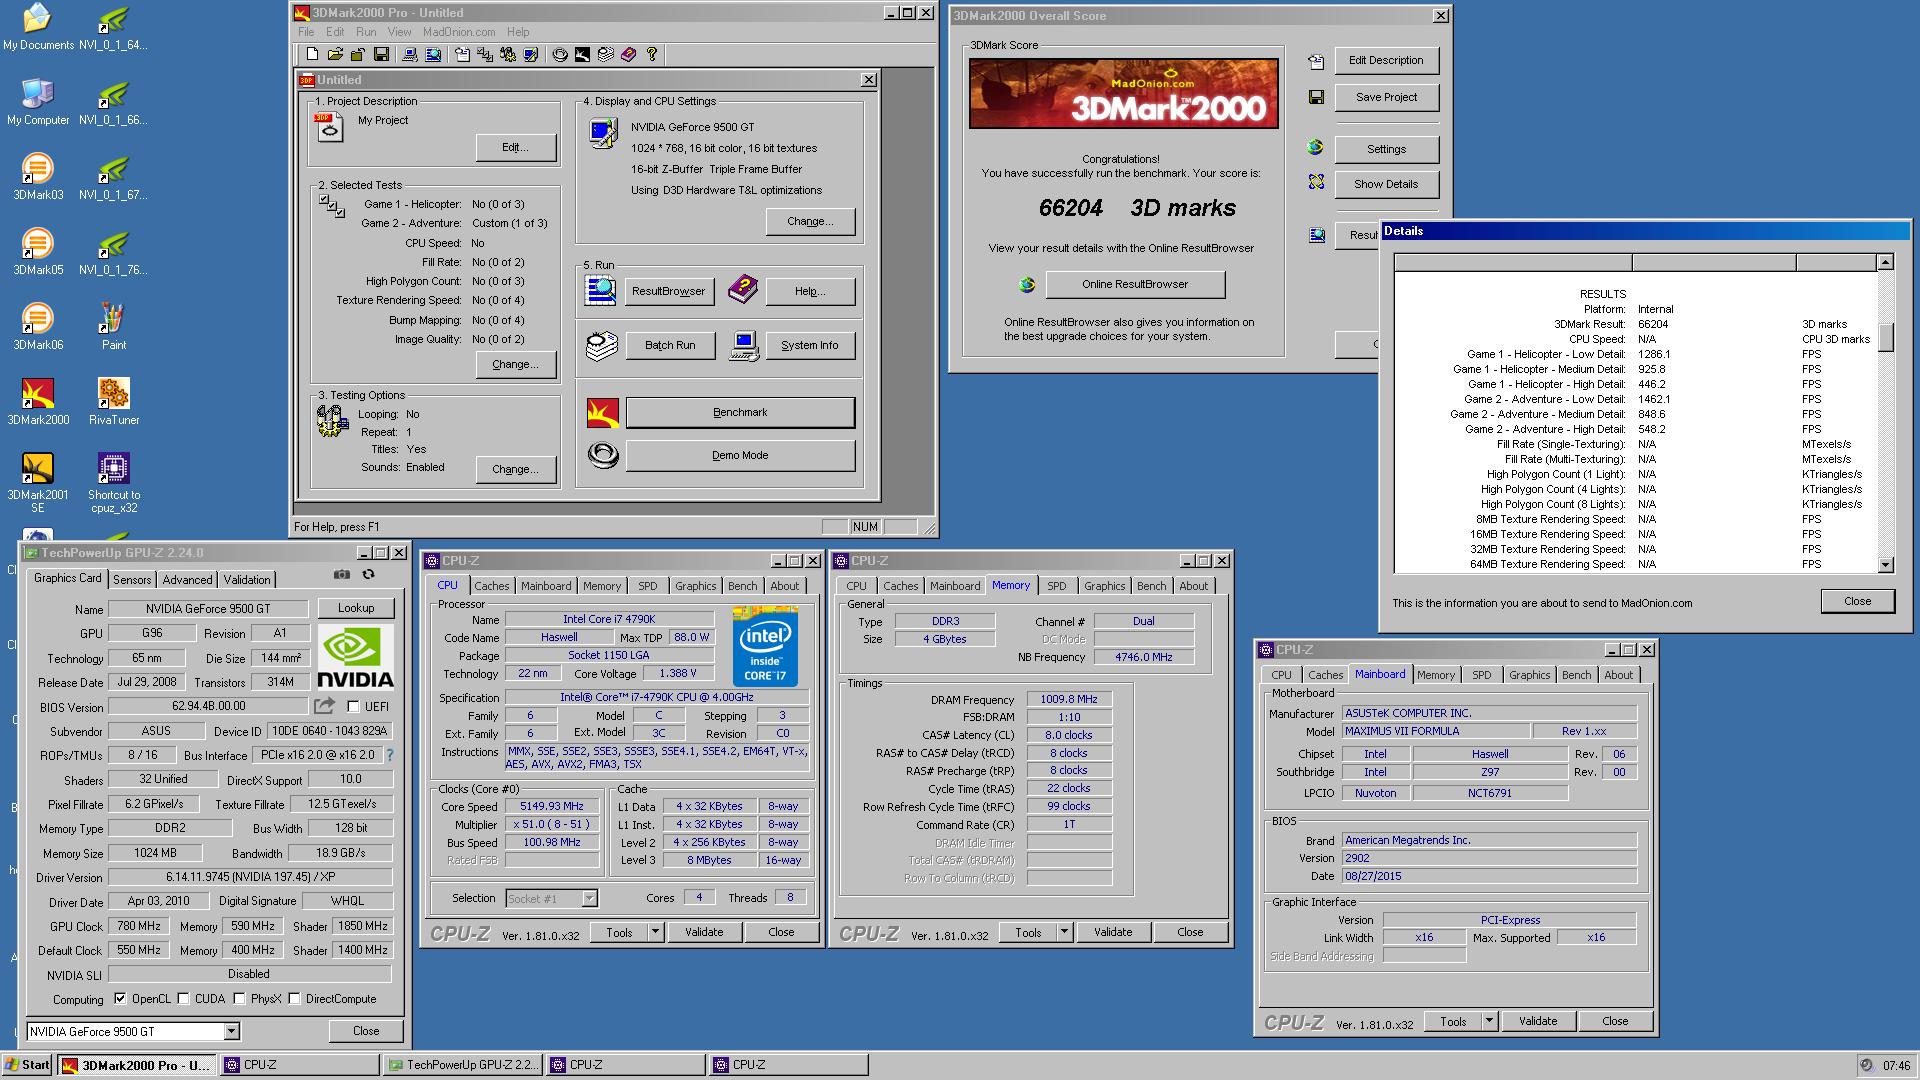Open 3DMark05 desktop shortcut
The image size is (1920, 1080).
click(x=38, y=251)
